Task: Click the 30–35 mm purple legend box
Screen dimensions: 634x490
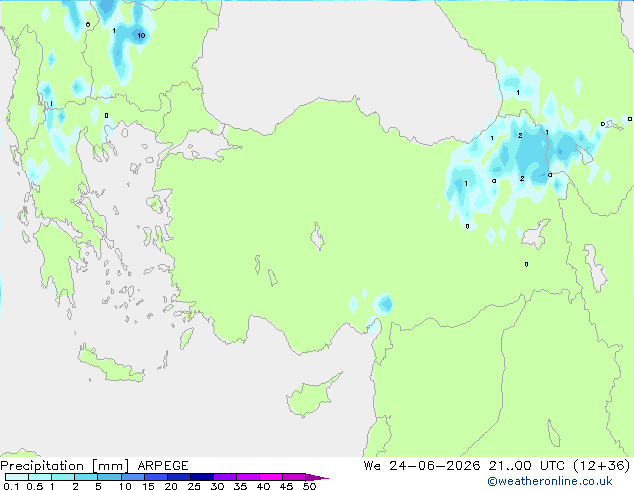Action: tap(224, 477)
